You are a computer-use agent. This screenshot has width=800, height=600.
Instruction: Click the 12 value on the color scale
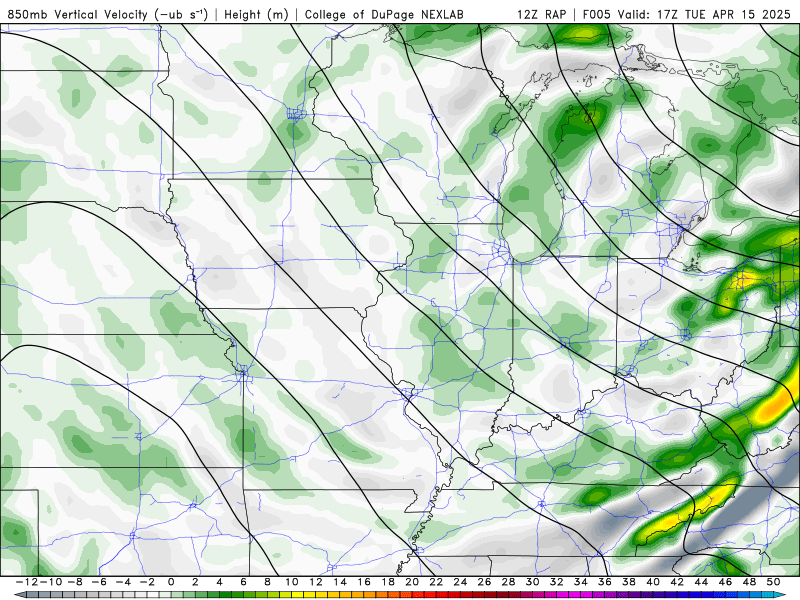point(316,582)
